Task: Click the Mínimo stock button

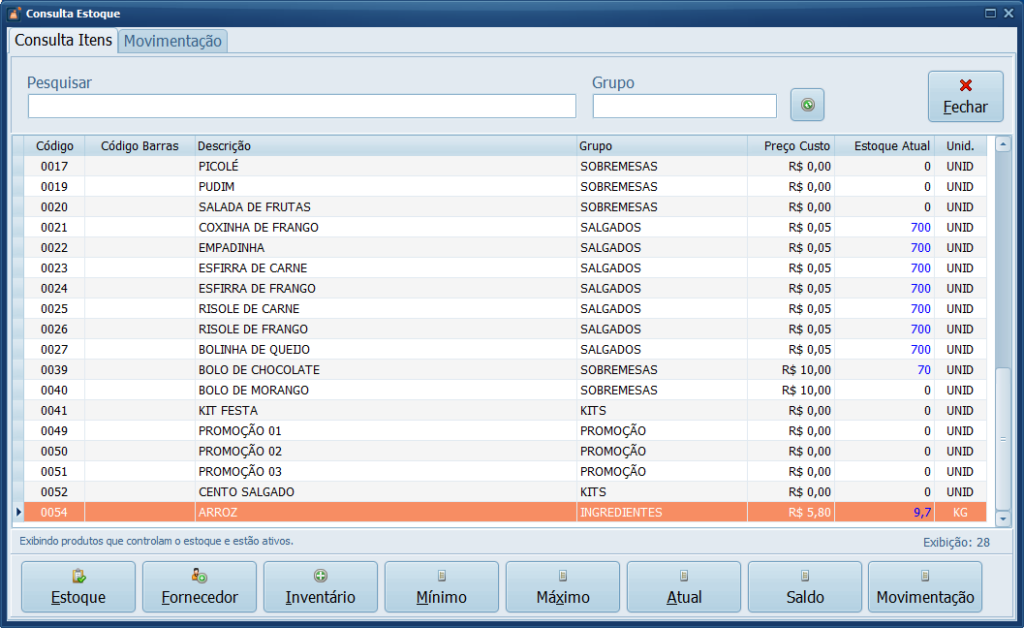Action: 441,587
